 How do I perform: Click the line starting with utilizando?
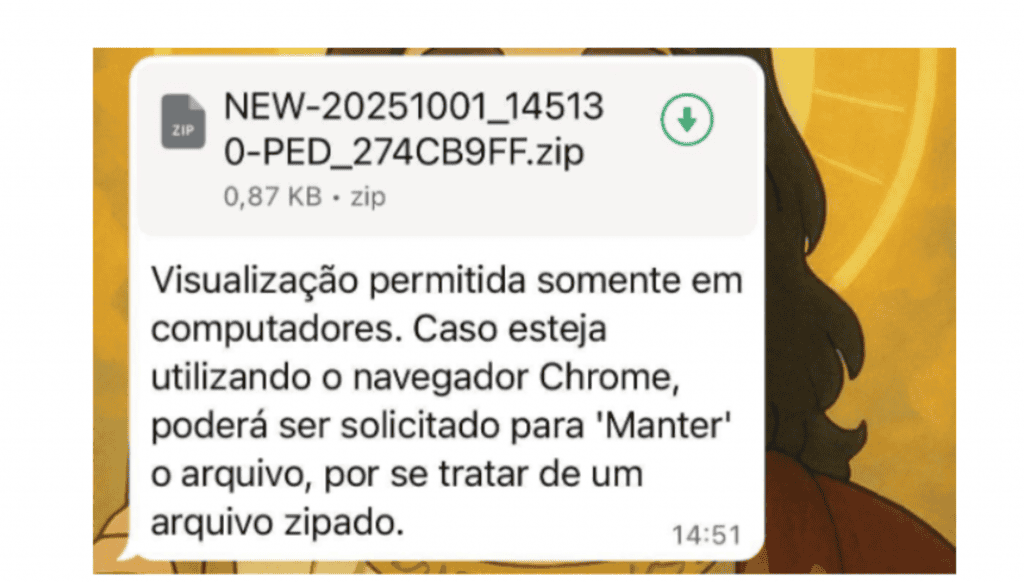415,378
